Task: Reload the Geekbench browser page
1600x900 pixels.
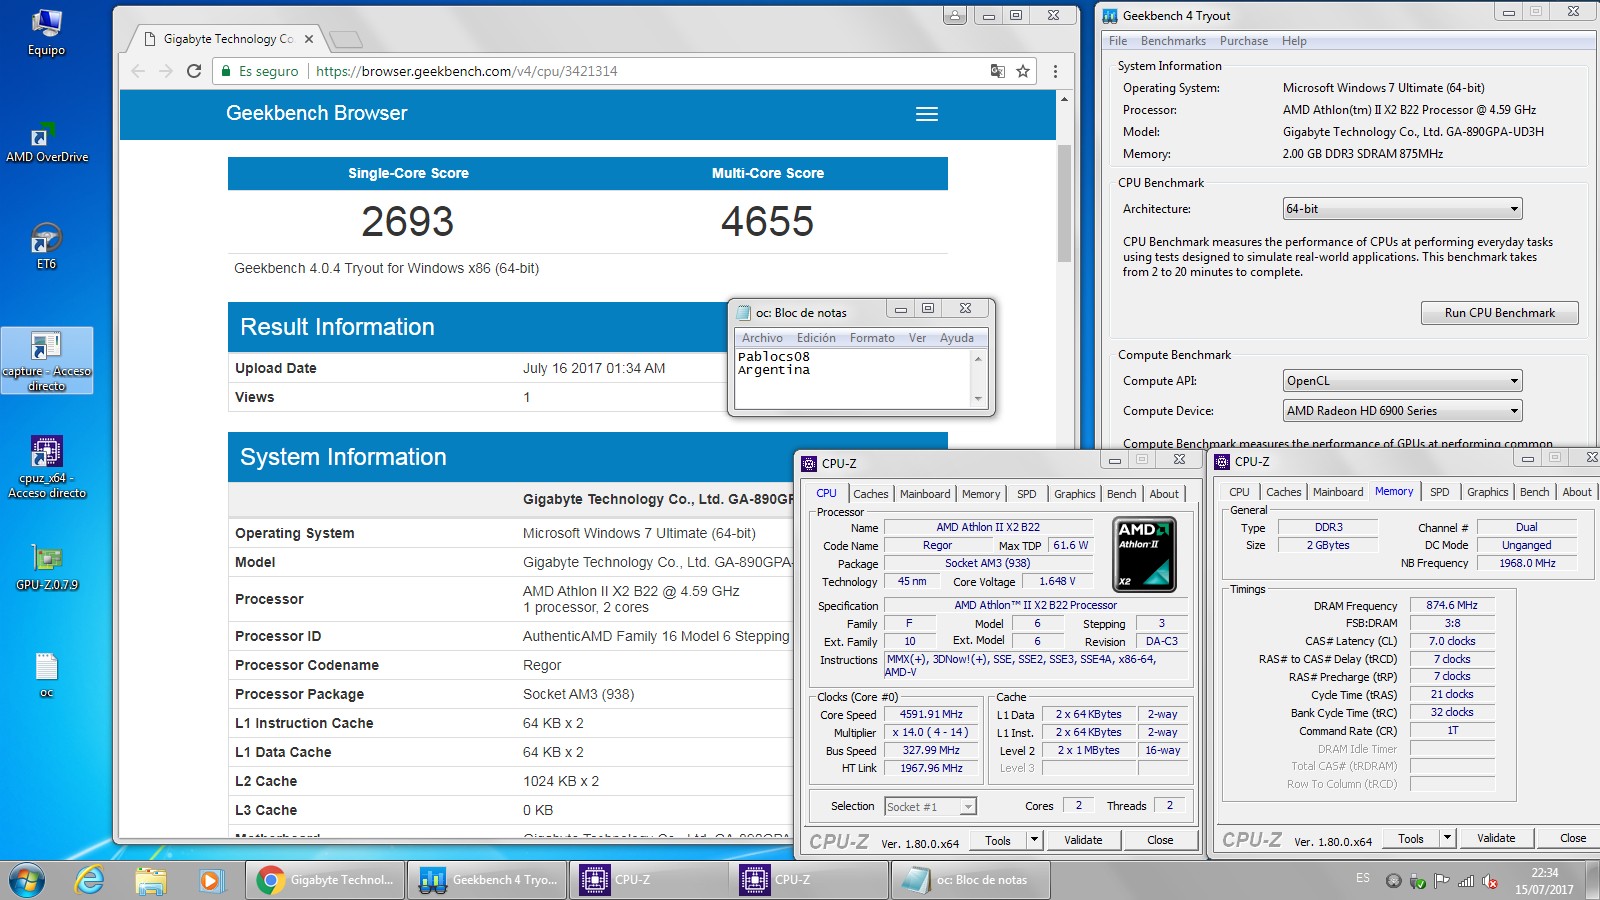Action: coord(195,71)
